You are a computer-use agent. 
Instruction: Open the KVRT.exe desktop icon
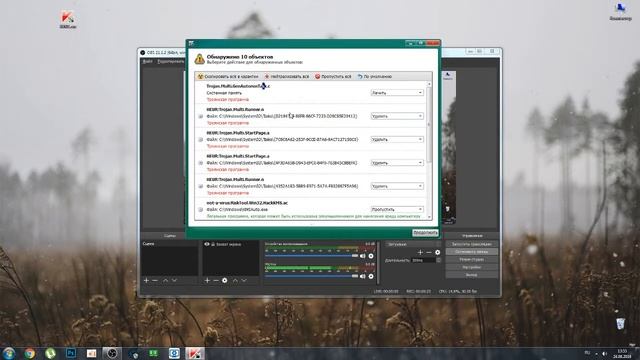point(68,20)
